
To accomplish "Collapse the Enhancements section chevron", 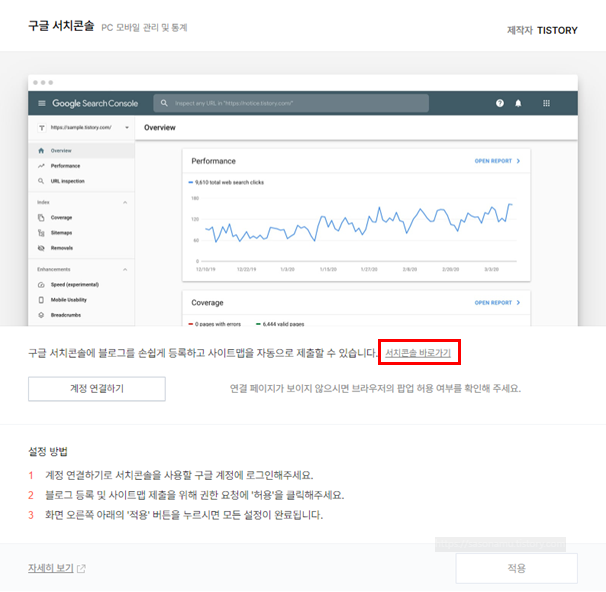I will point(125,269).
